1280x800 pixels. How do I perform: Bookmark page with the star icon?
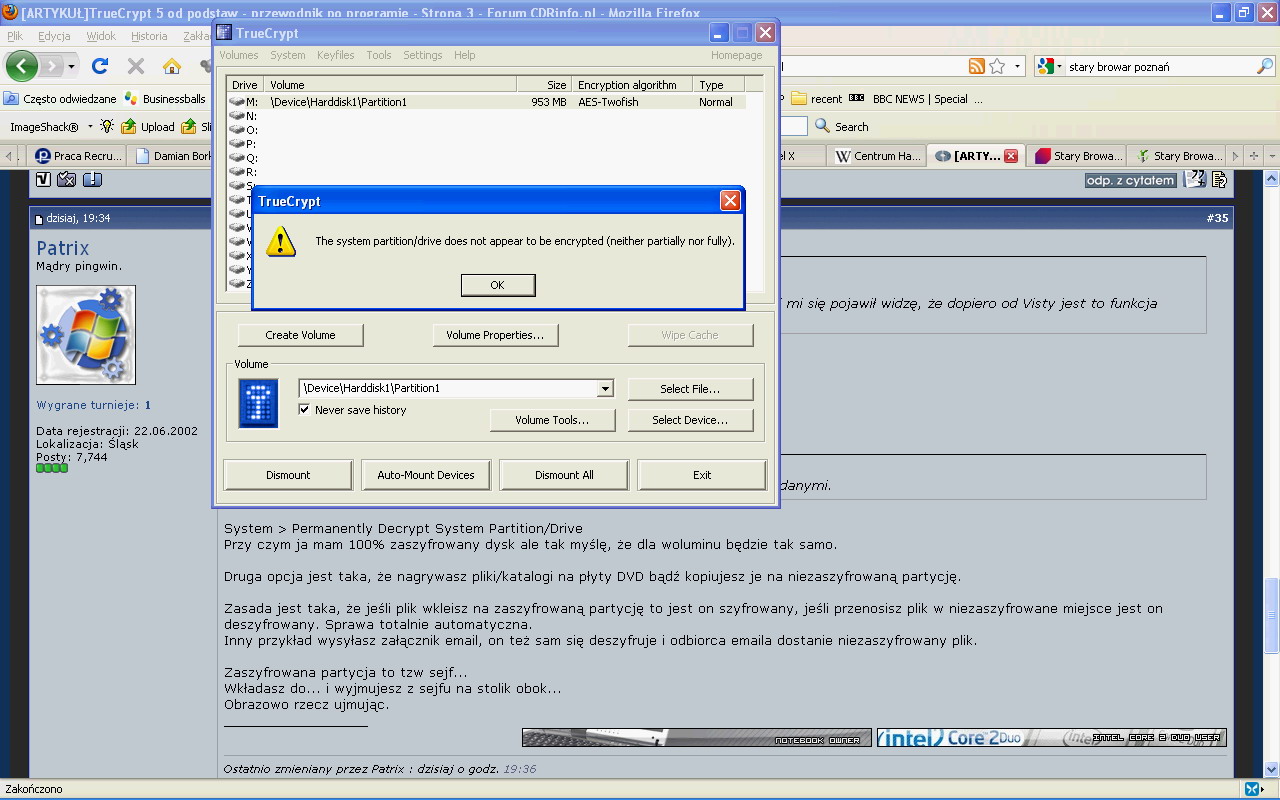tap(997, 67)
